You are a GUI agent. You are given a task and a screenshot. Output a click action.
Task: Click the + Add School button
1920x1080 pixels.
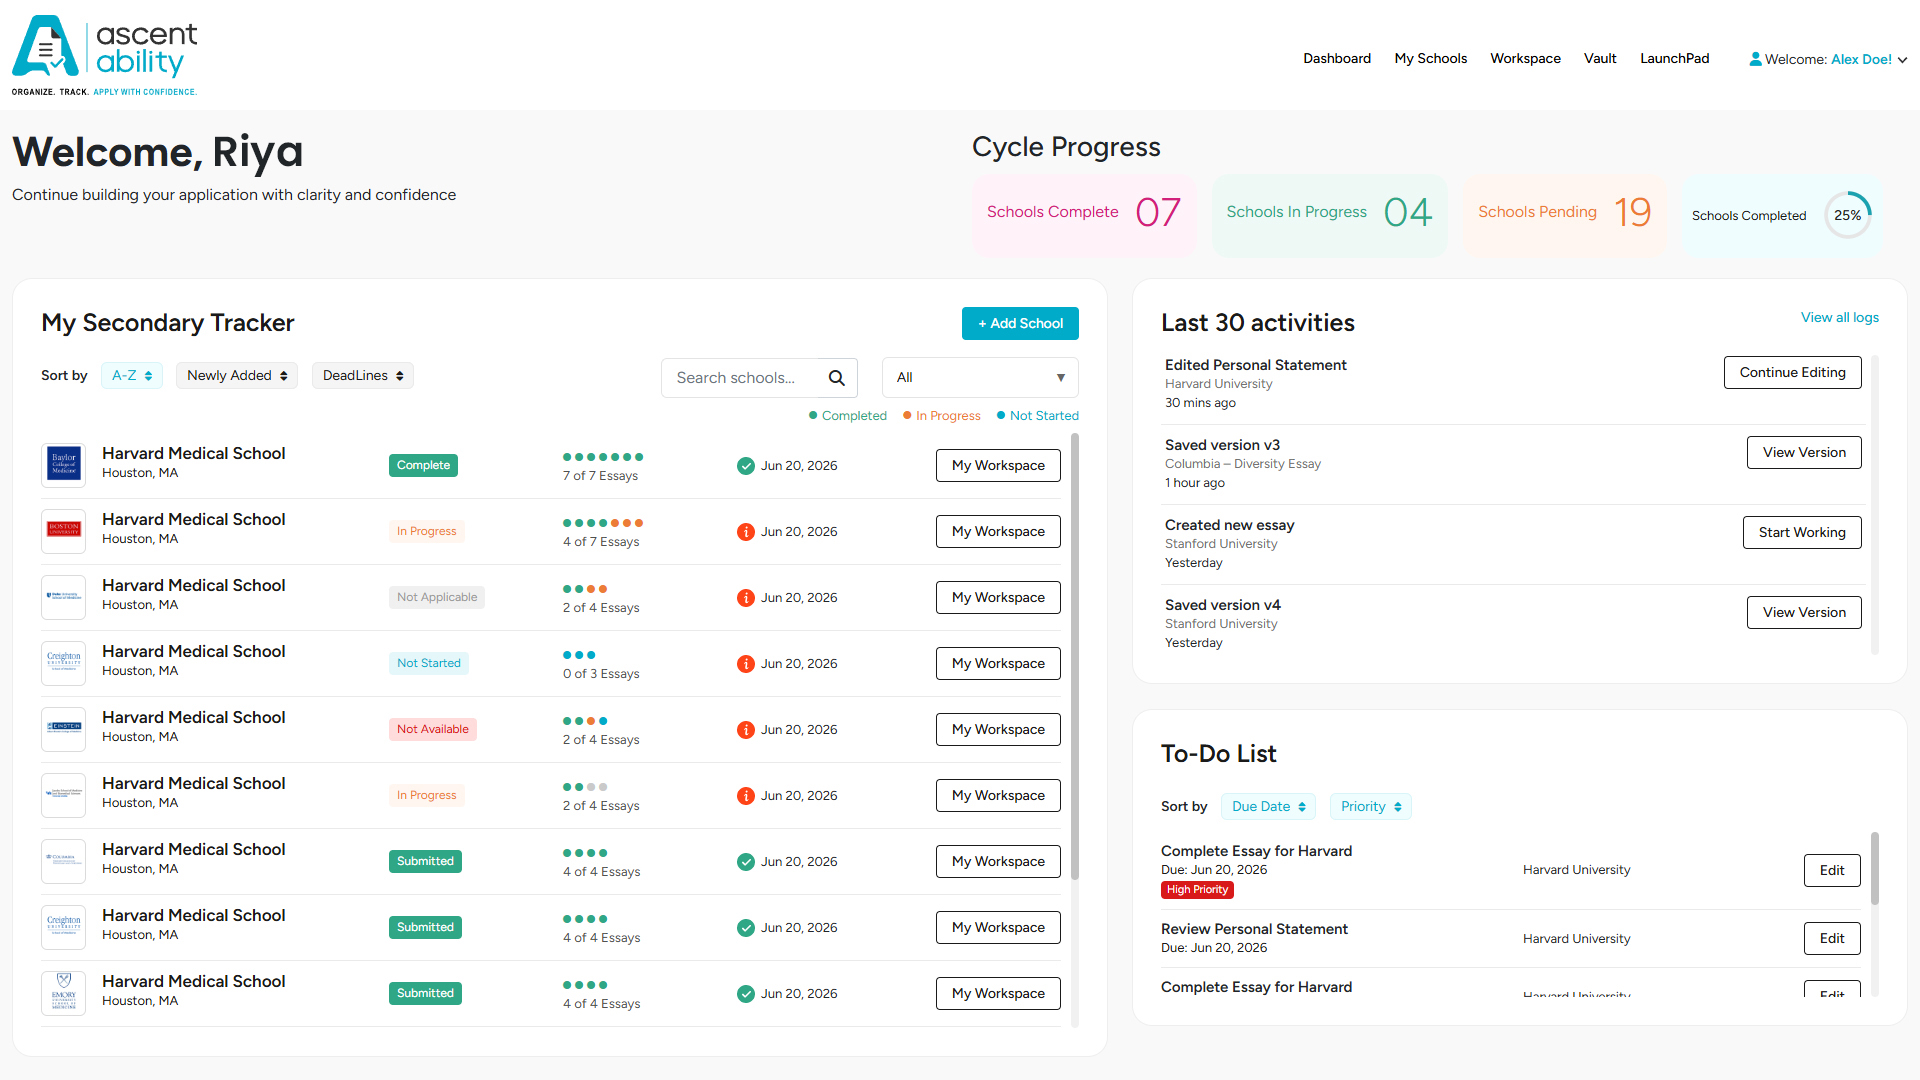(1020, 323)
